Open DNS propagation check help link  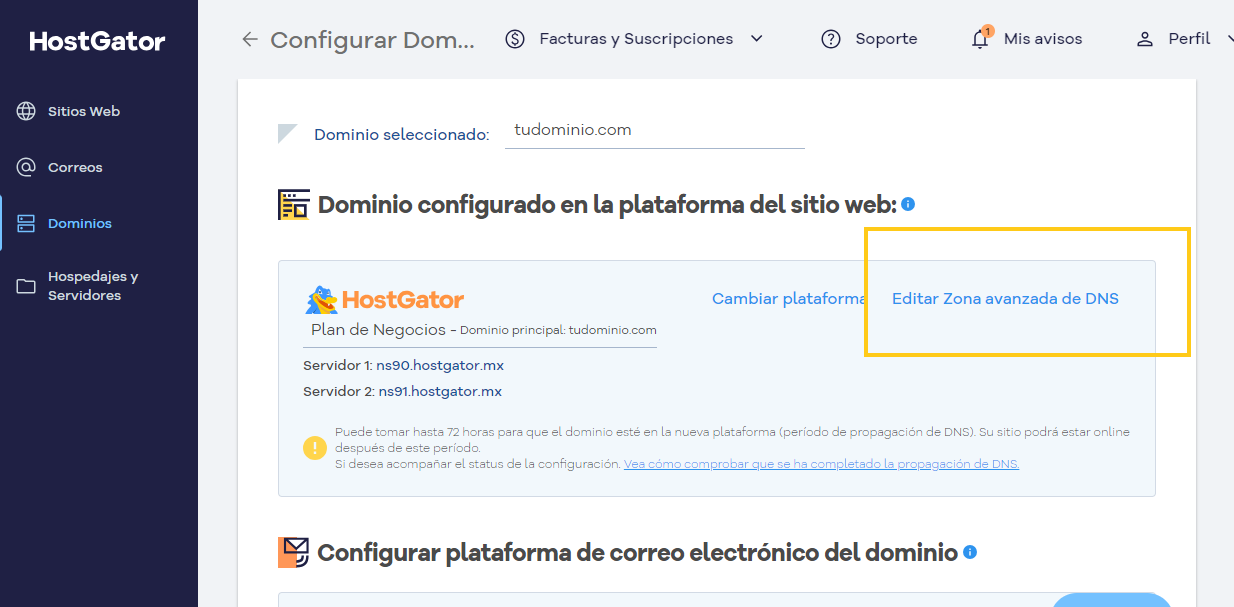coord(821,464)
